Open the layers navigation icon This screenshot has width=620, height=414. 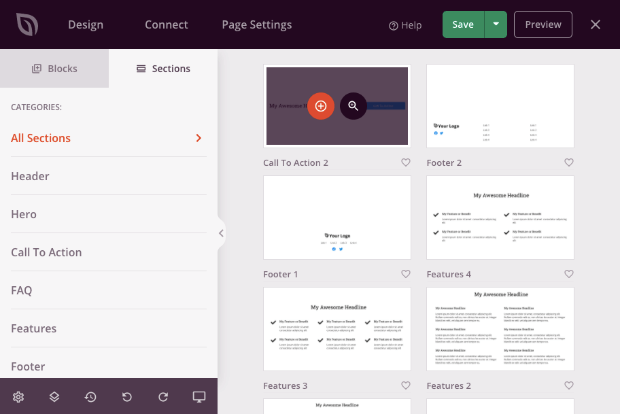(x=54, y=397)
